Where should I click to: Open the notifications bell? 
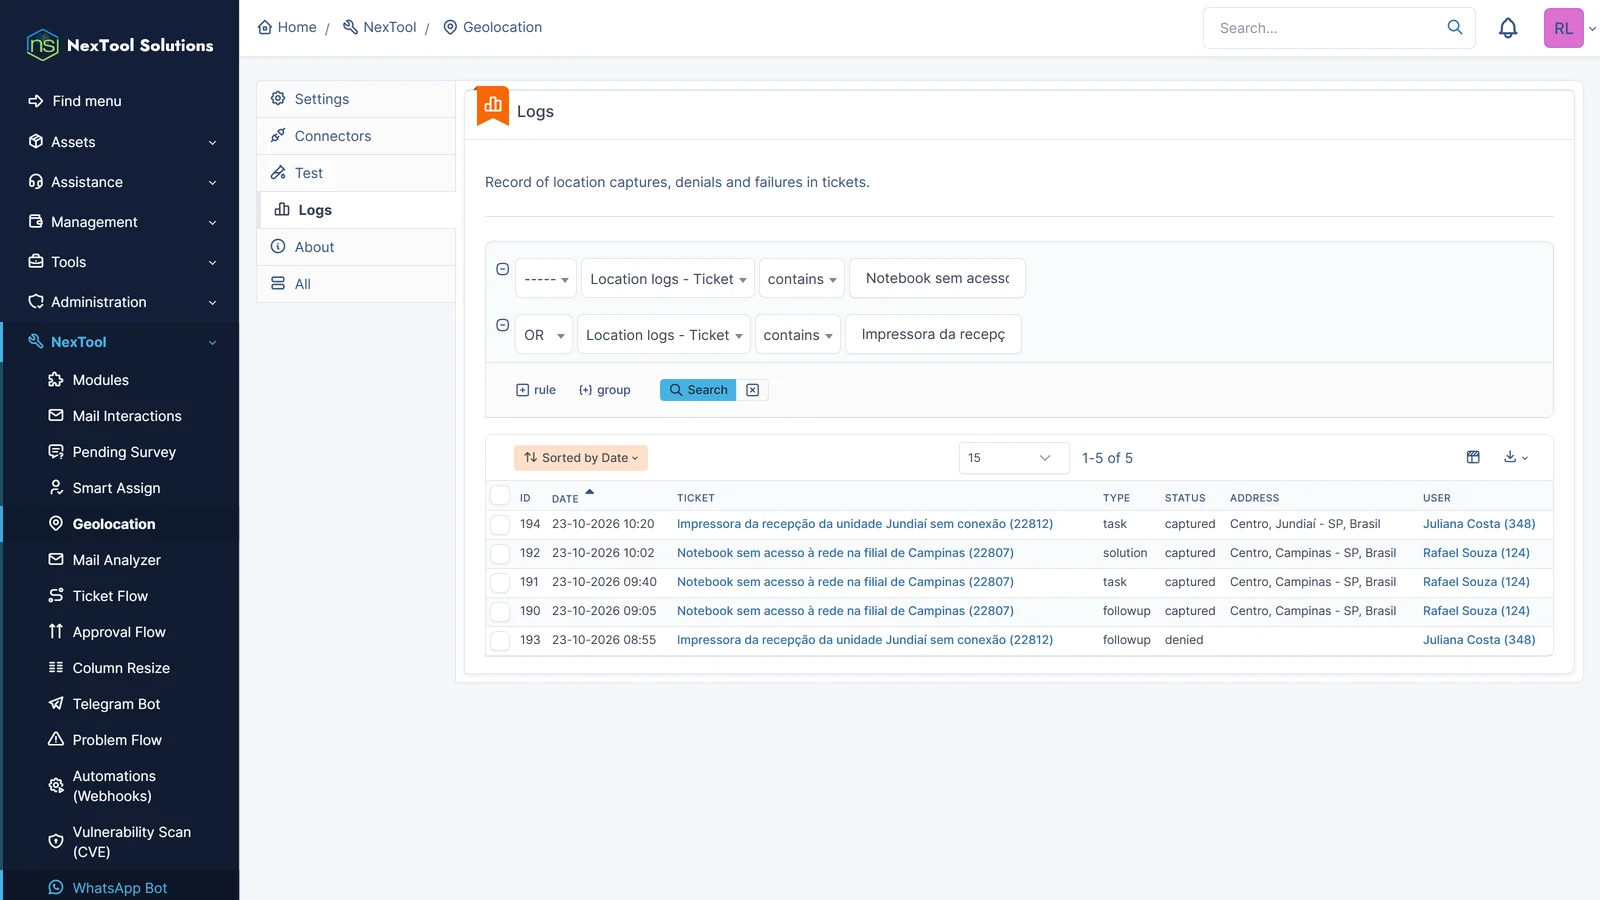(1508, 28)
